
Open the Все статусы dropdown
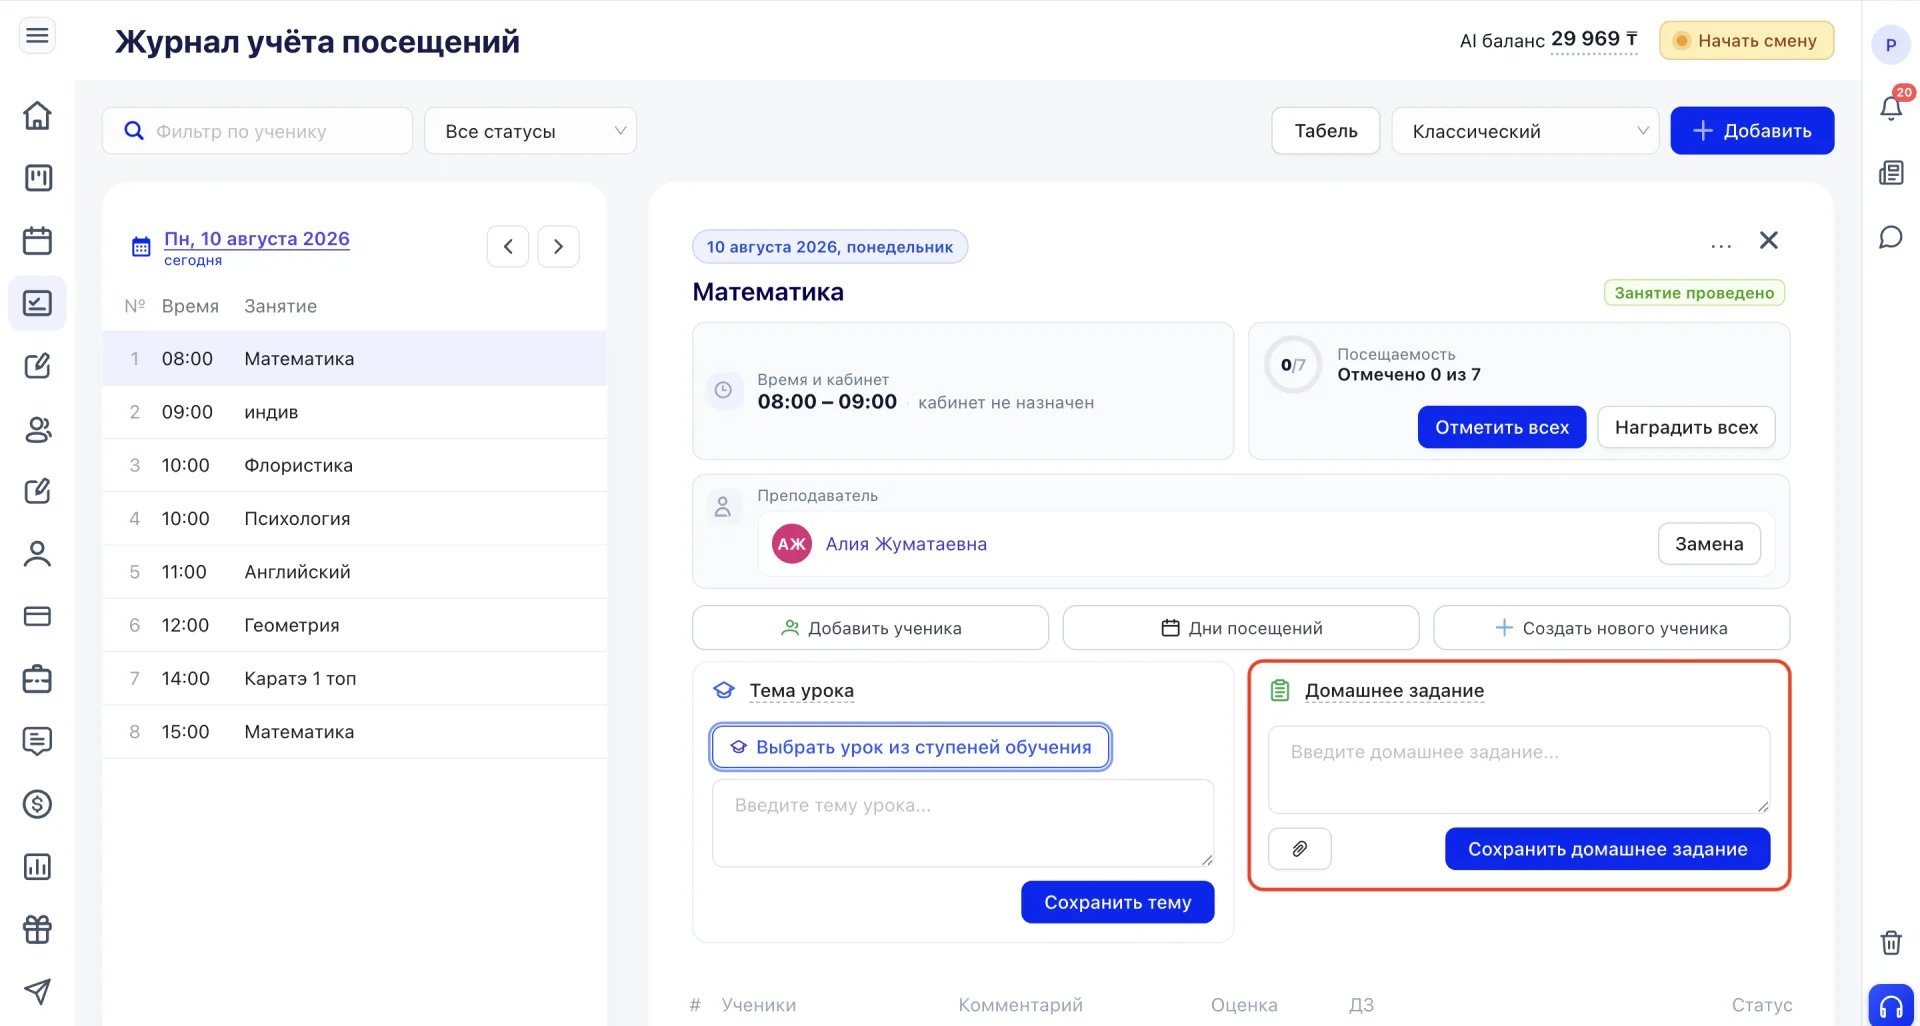click(x=531, y=131)
